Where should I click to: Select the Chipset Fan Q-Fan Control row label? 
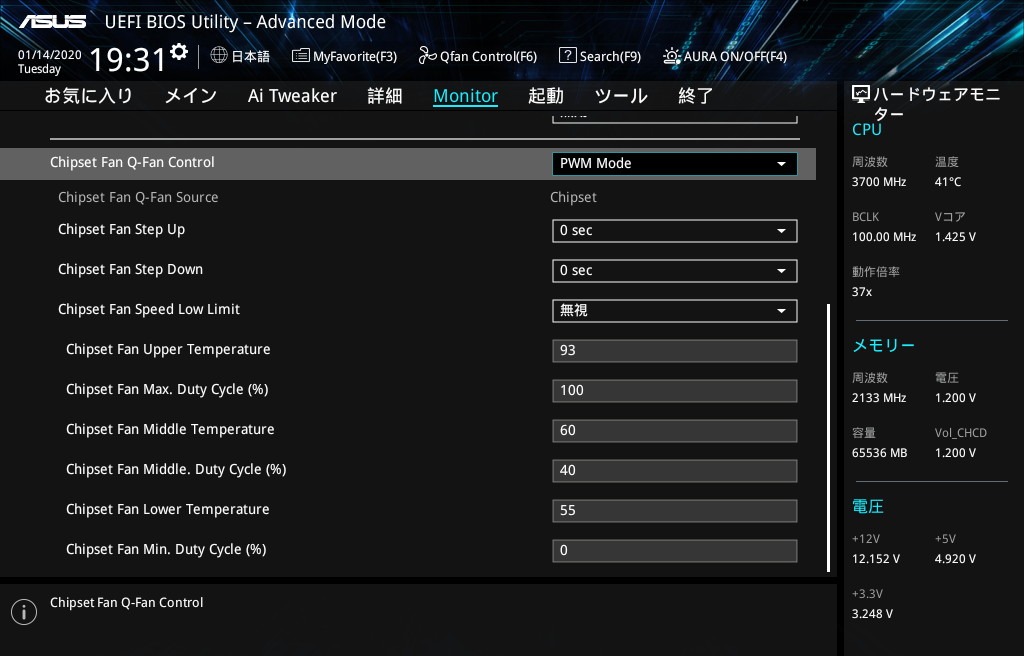click(132, 162)
